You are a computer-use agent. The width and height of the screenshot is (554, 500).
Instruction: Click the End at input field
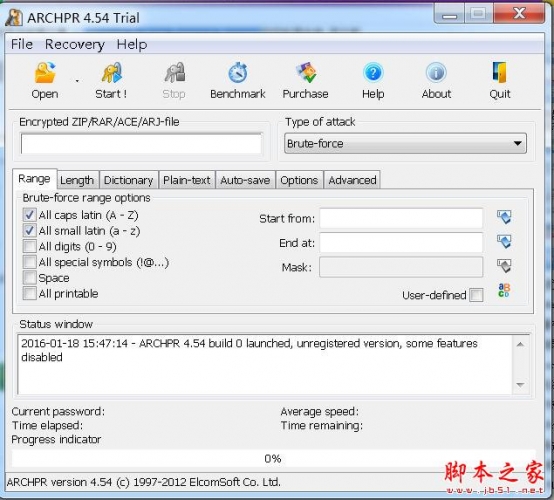401,242
